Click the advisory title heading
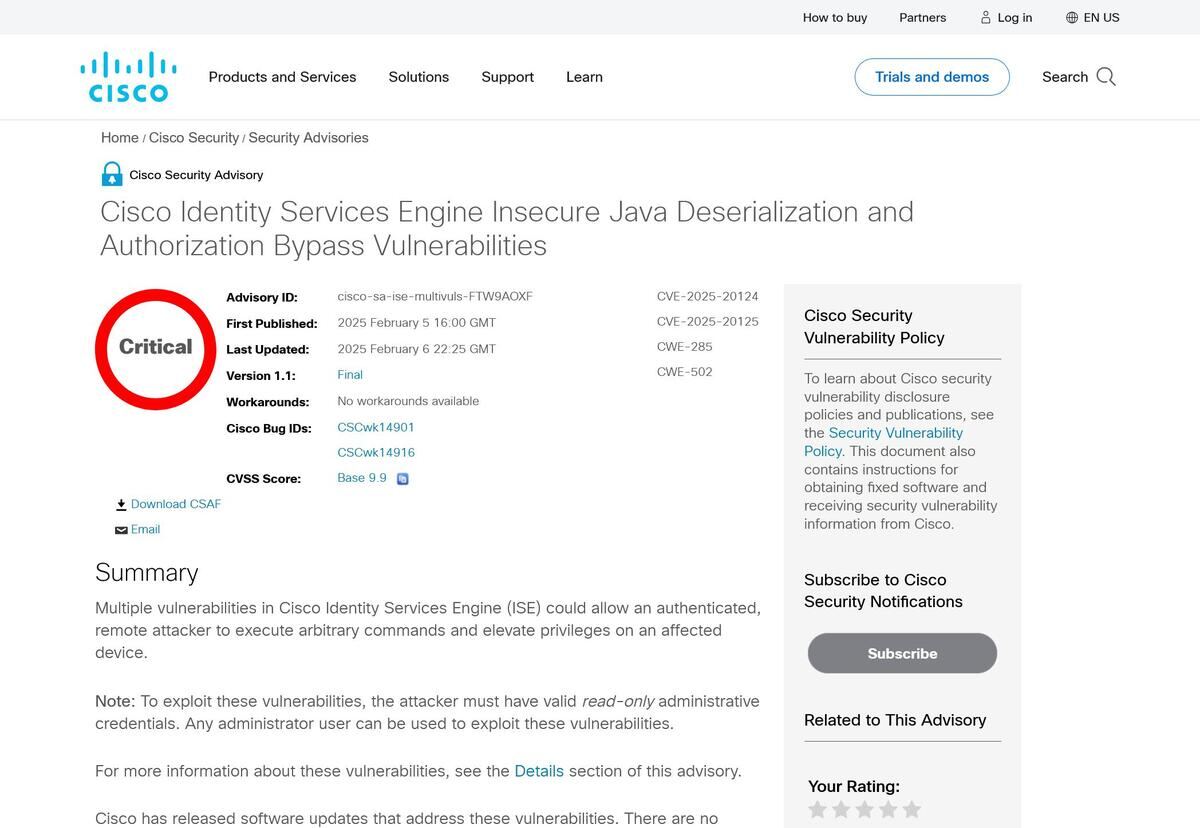Image resolution: width=1200 pixels, height=828 pixels. coord(507,228)
